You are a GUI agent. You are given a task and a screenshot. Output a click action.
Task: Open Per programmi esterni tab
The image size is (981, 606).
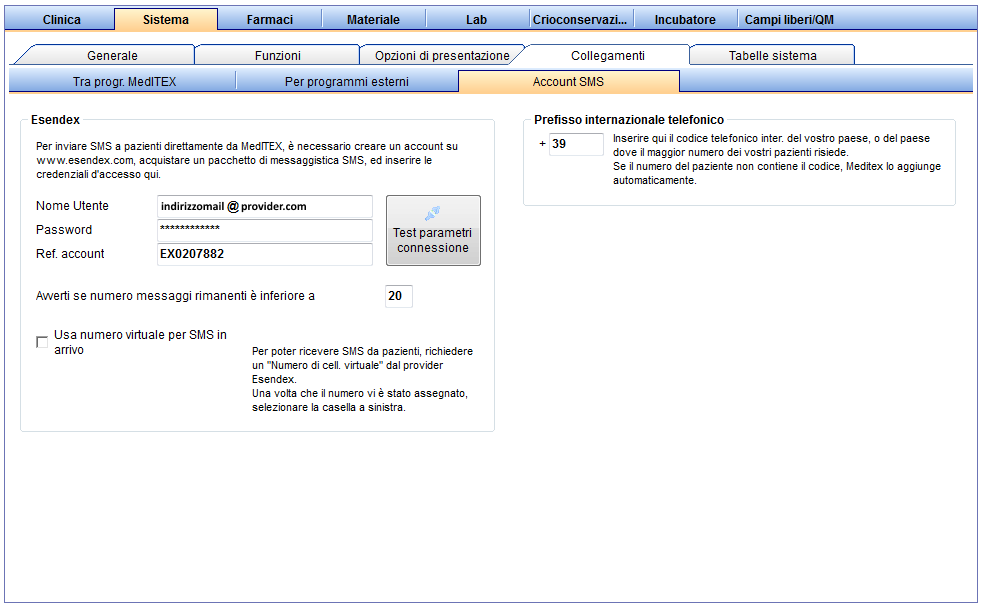click(x=347, y=81)
